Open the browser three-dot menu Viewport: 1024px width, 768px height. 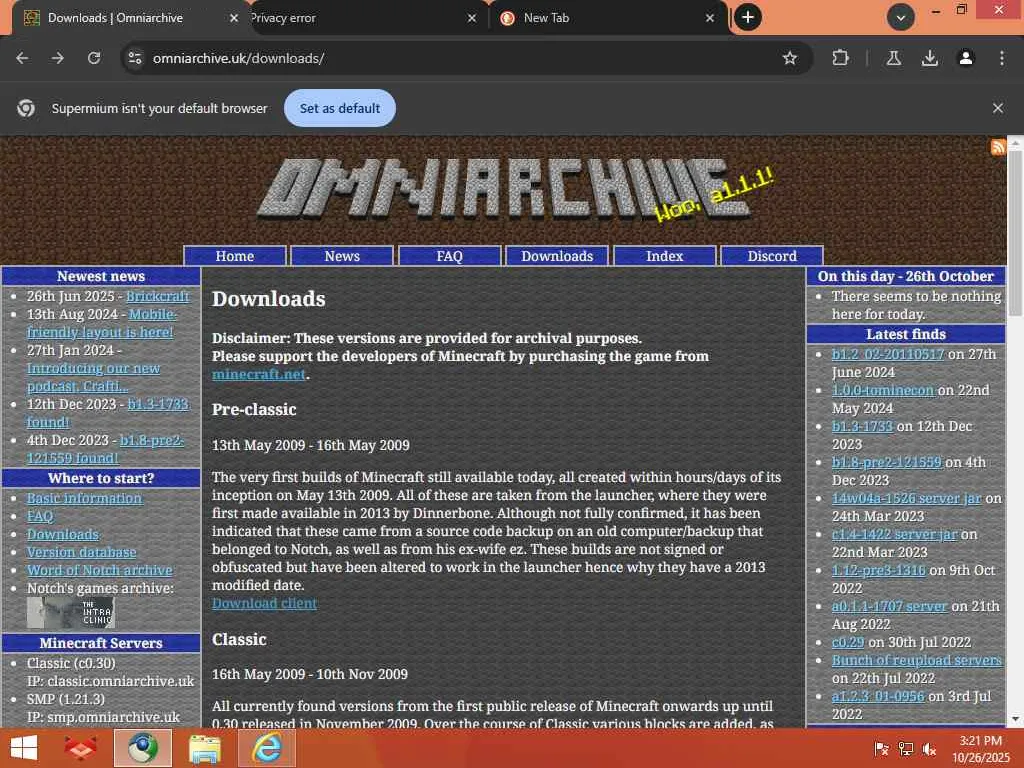(x=1001, y=58)
